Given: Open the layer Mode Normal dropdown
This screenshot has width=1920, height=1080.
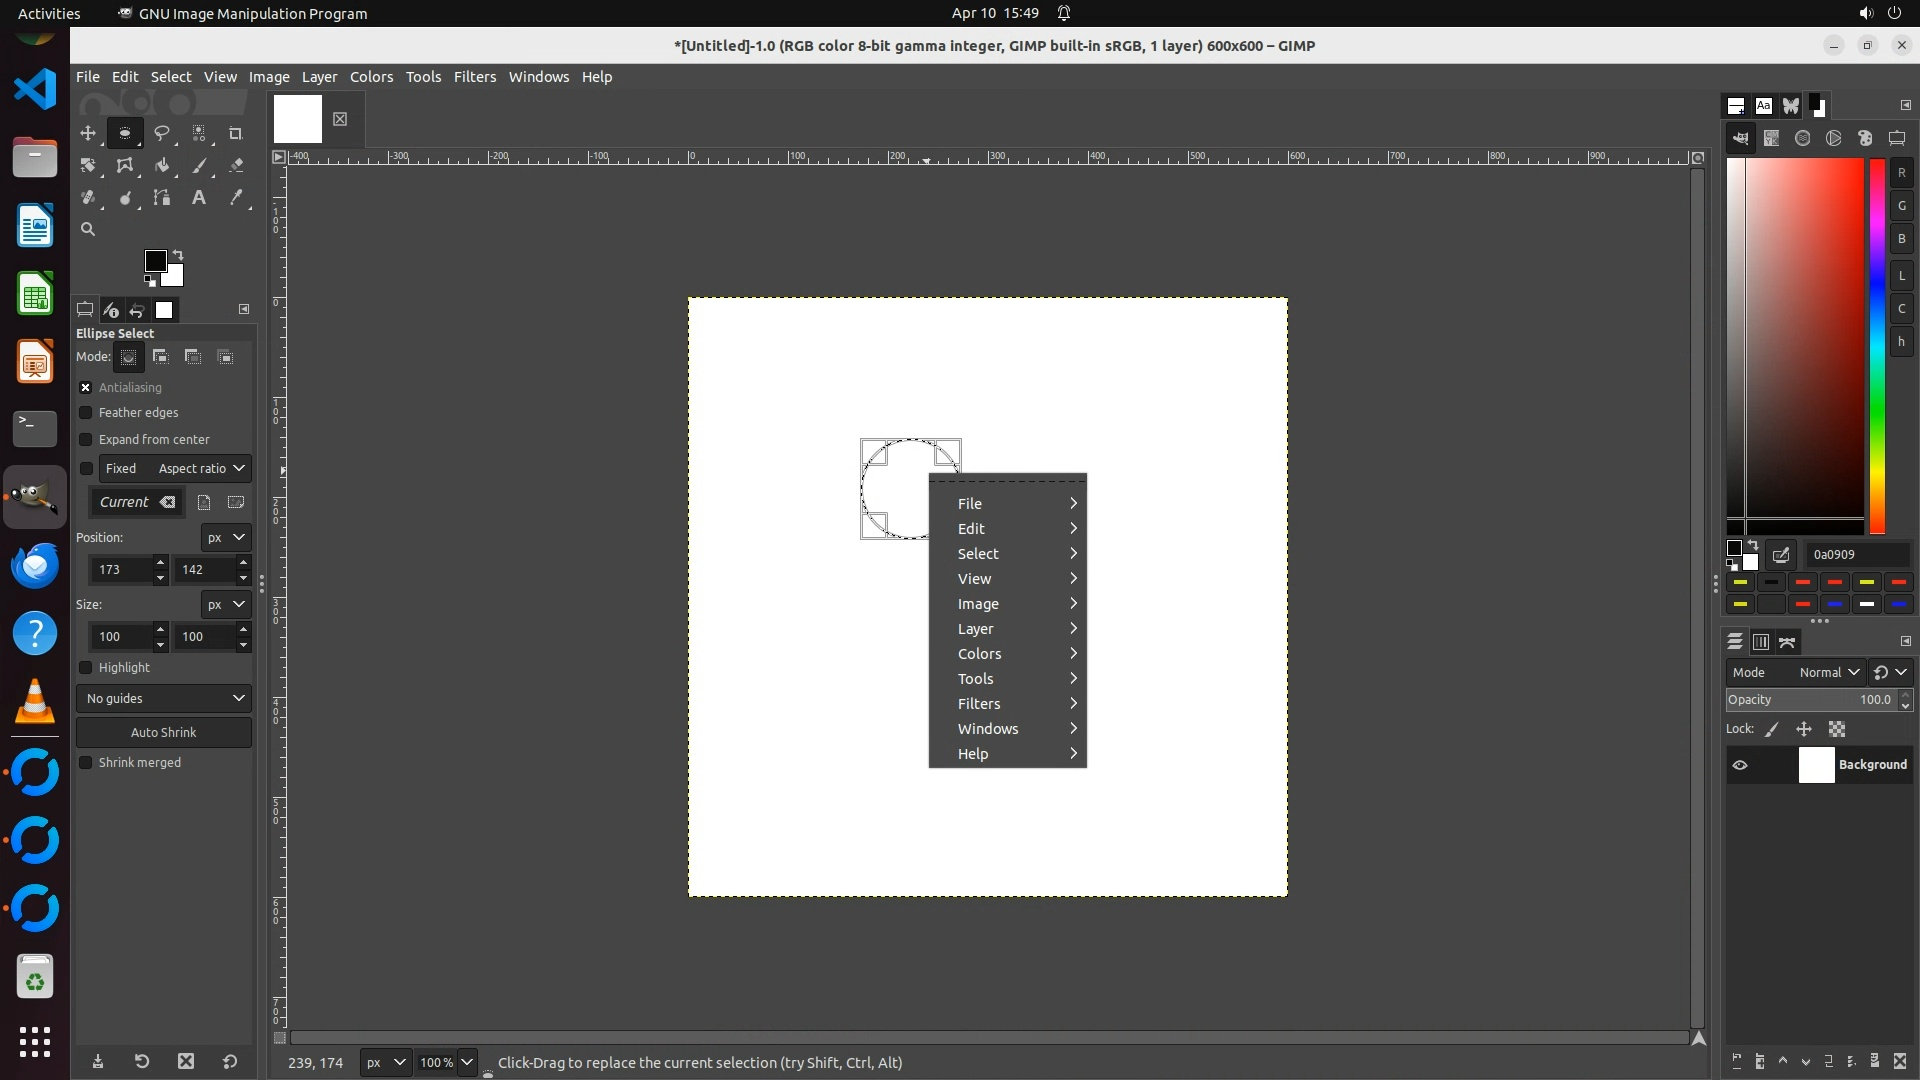Looking at the screenshot, I should pyautogui.click(x=1828, y=673).
